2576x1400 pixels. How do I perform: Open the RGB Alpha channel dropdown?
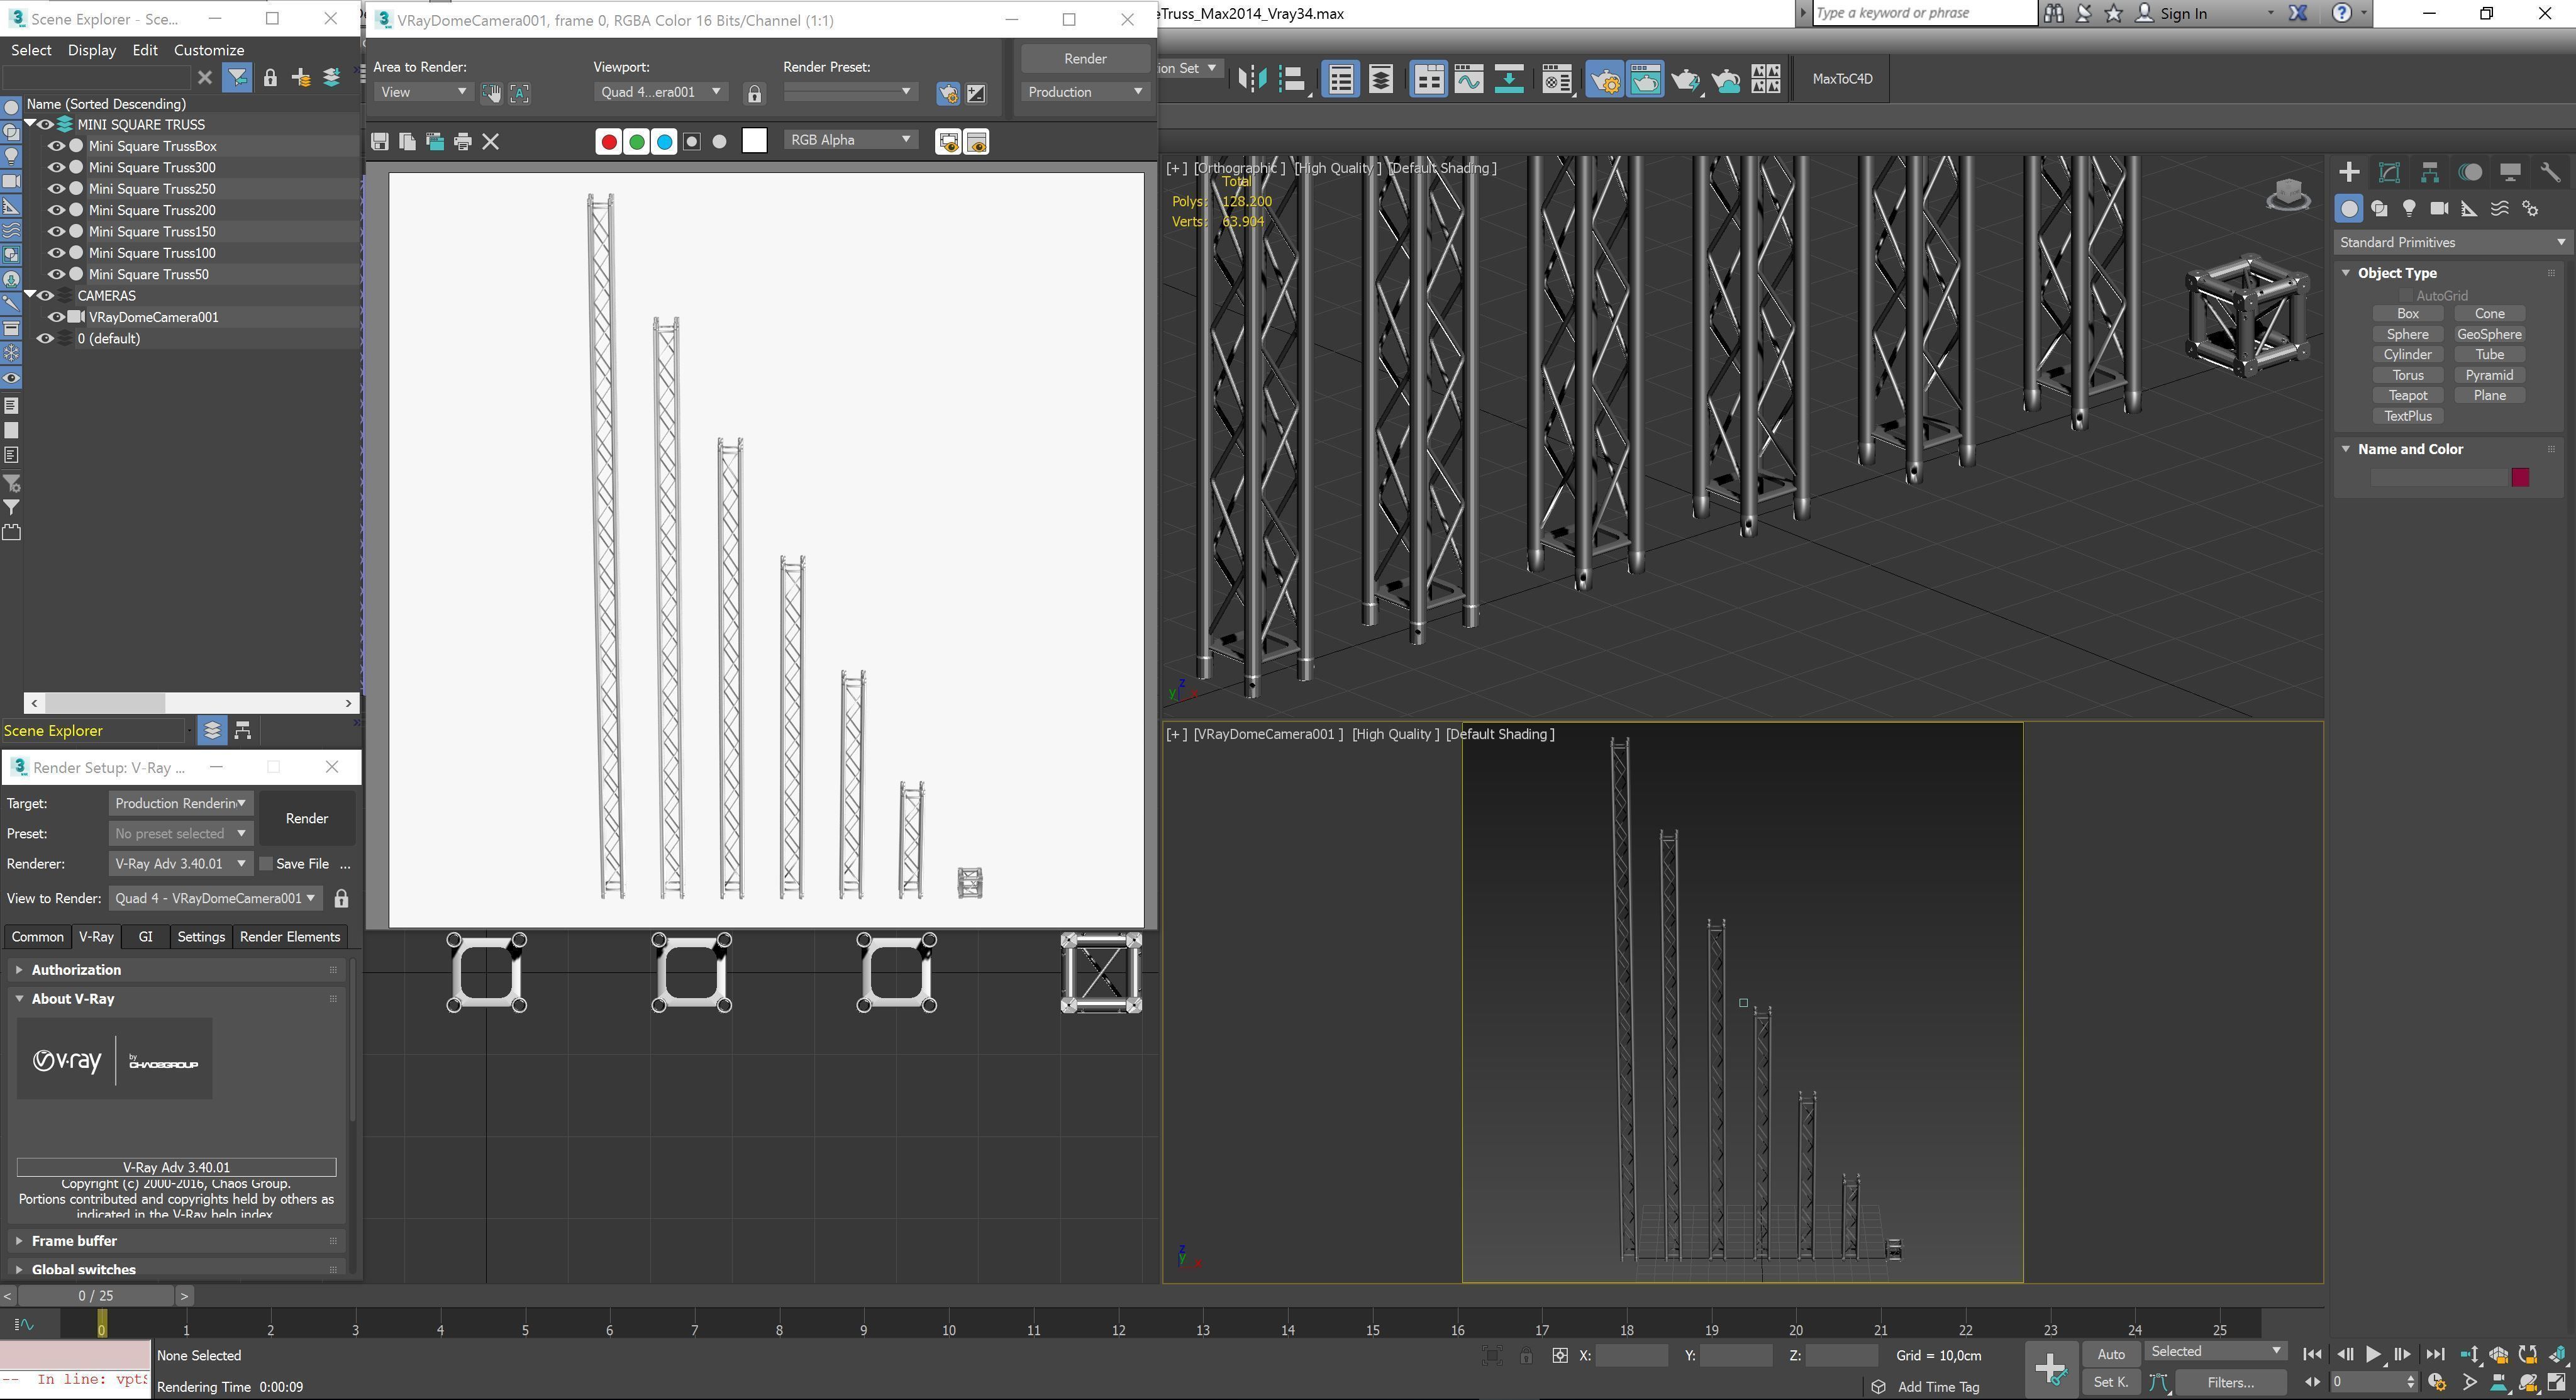[850, 140]
